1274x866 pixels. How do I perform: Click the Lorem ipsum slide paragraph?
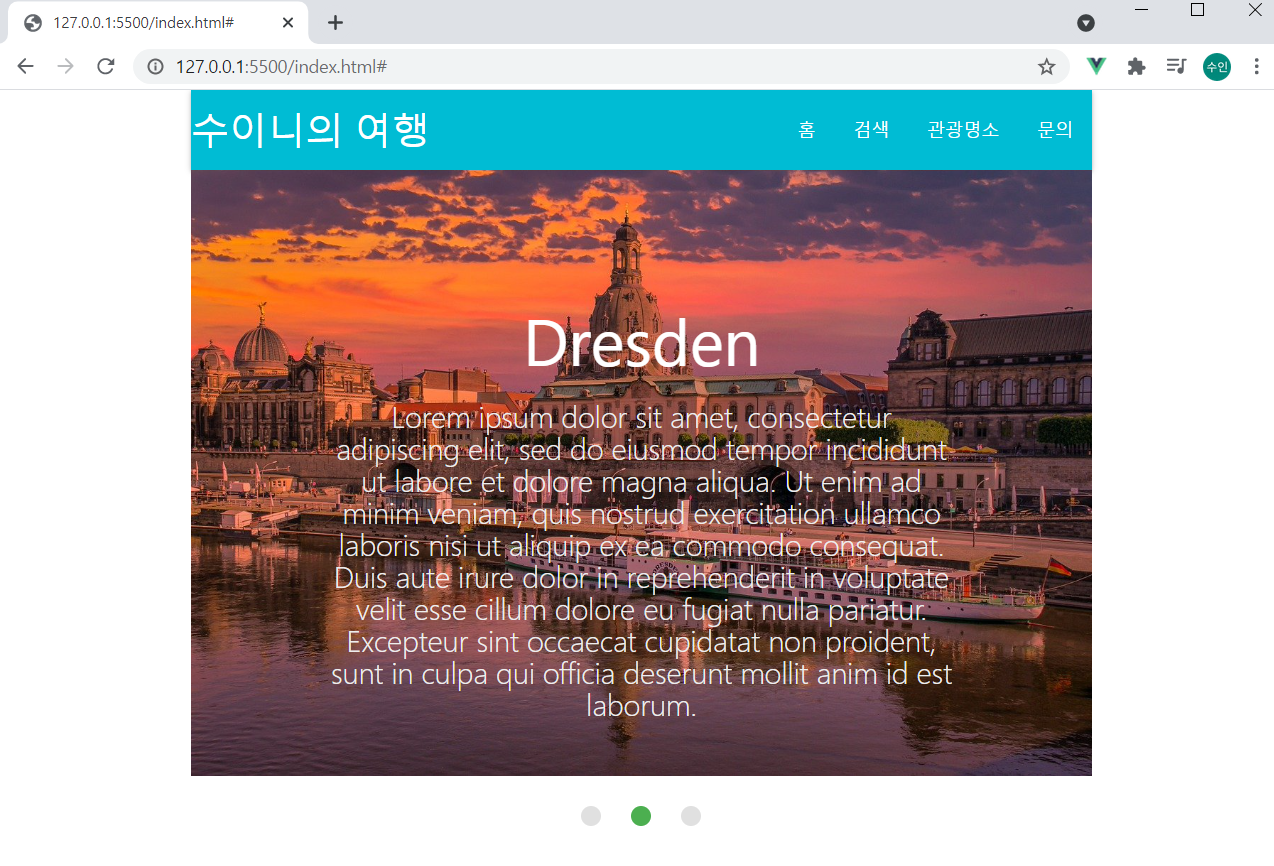pos(641,561)
